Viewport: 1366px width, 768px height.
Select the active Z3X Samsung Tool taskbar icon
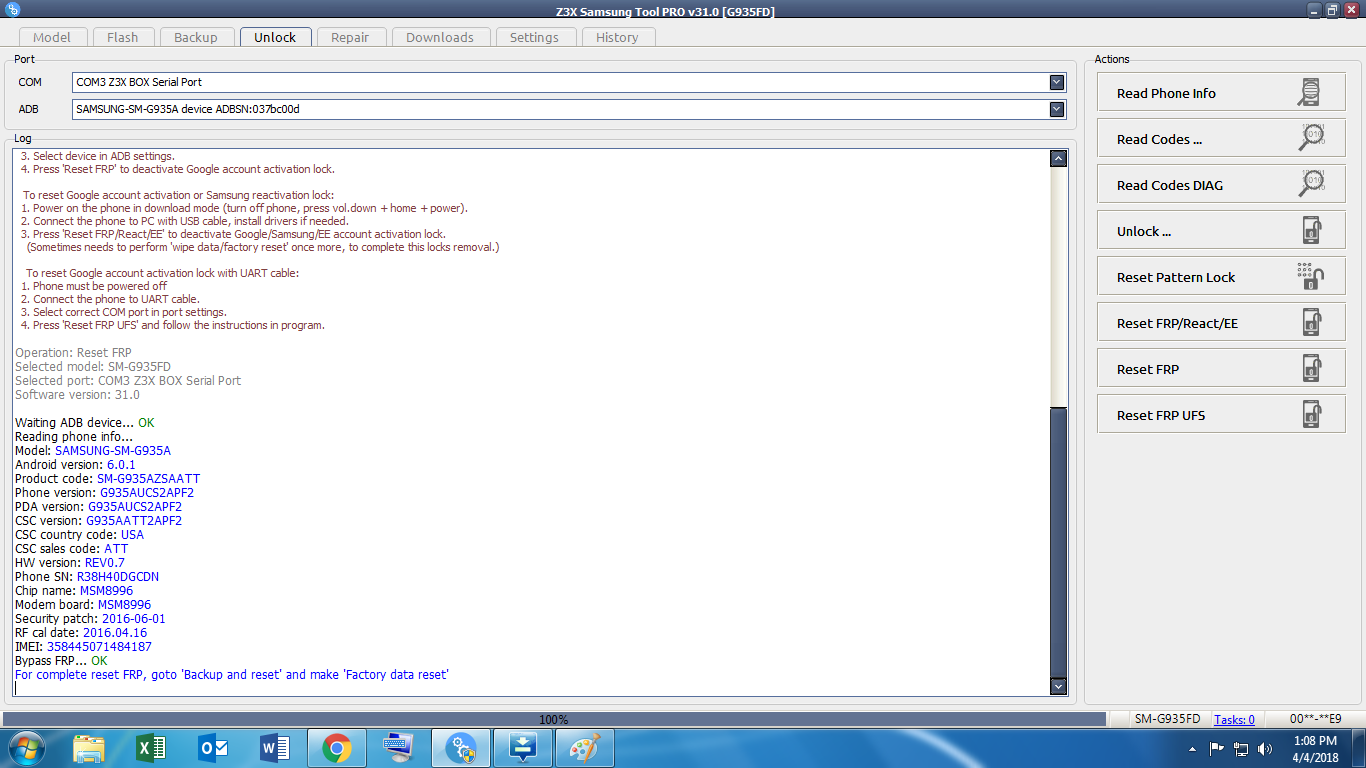tap(461, 748)
